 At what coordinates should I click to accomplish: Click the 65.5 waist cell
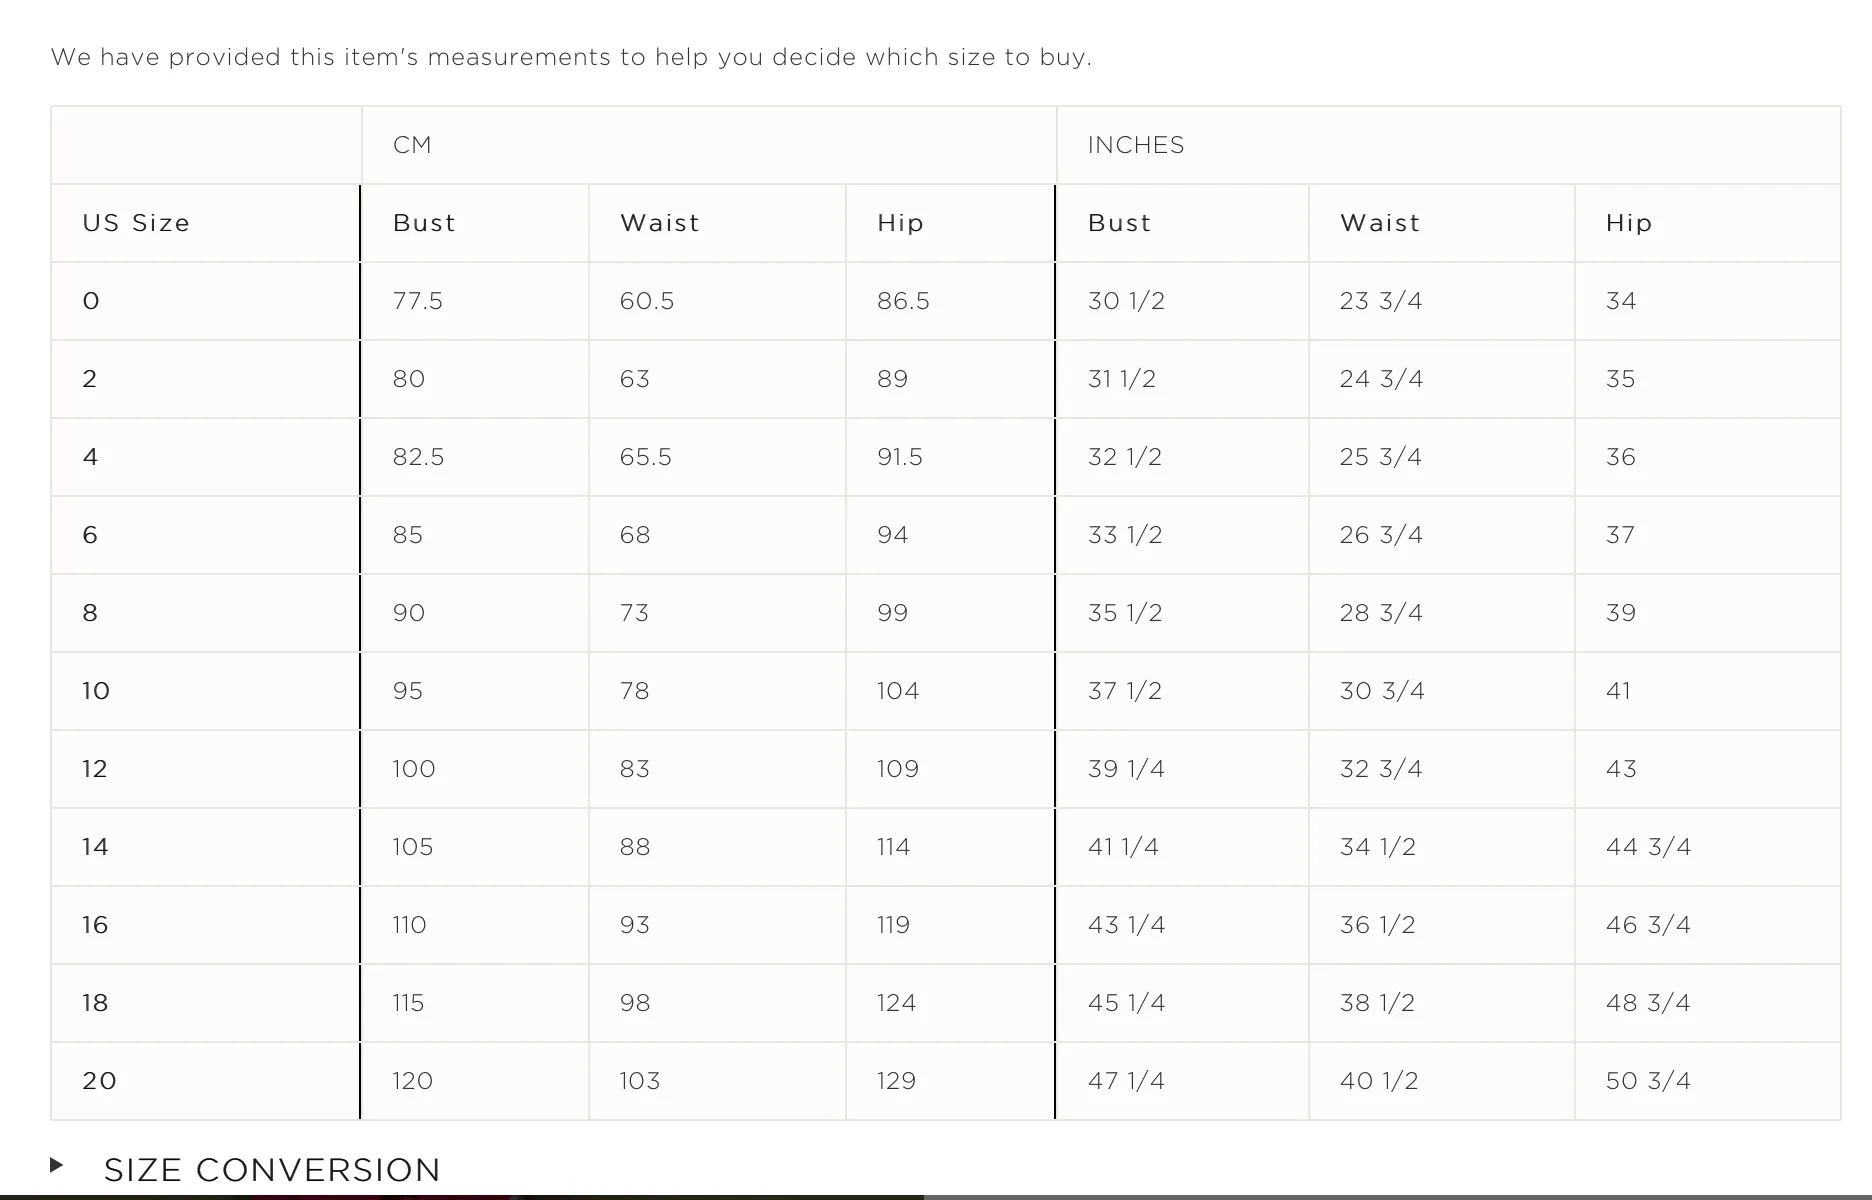(646, 457)
